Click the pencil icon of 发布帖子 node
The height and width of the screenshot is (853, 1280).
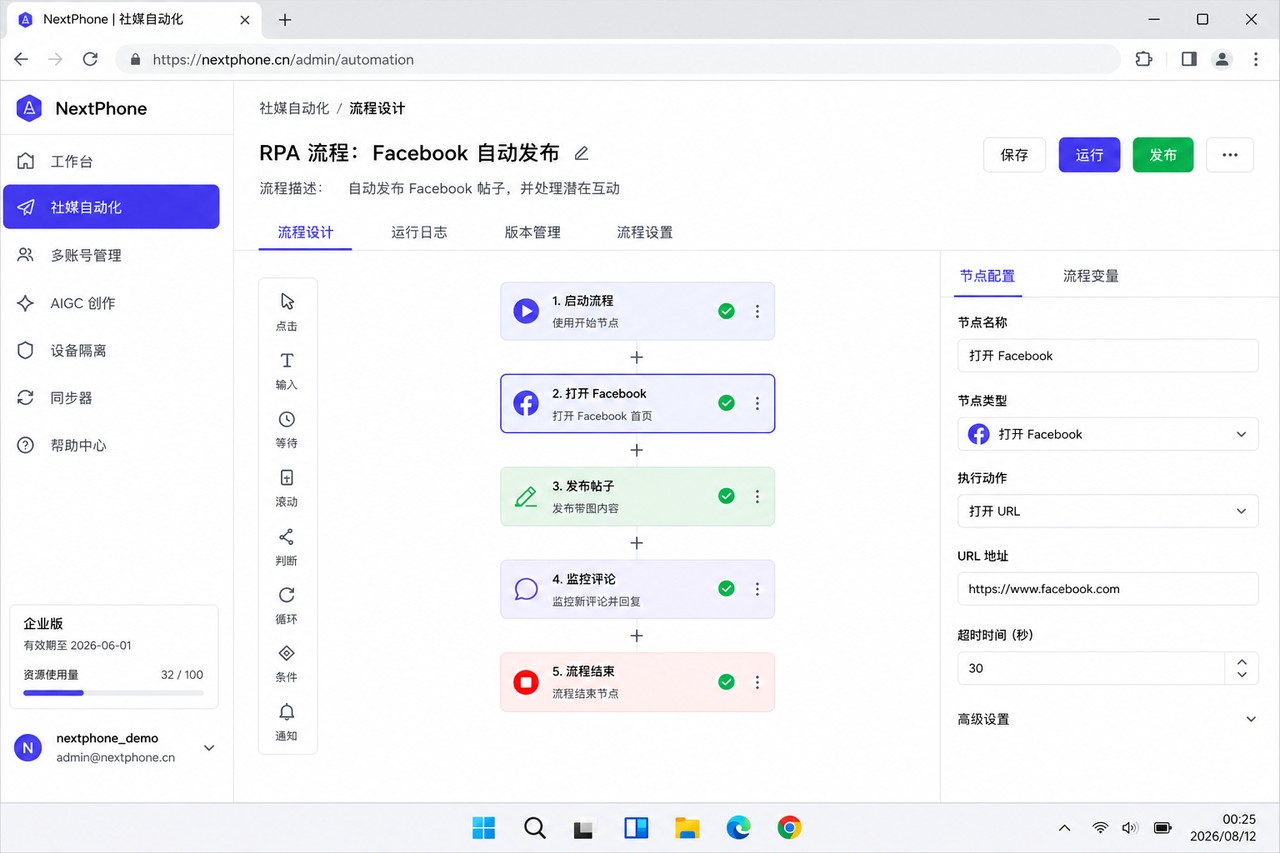(x=526, y=496)
